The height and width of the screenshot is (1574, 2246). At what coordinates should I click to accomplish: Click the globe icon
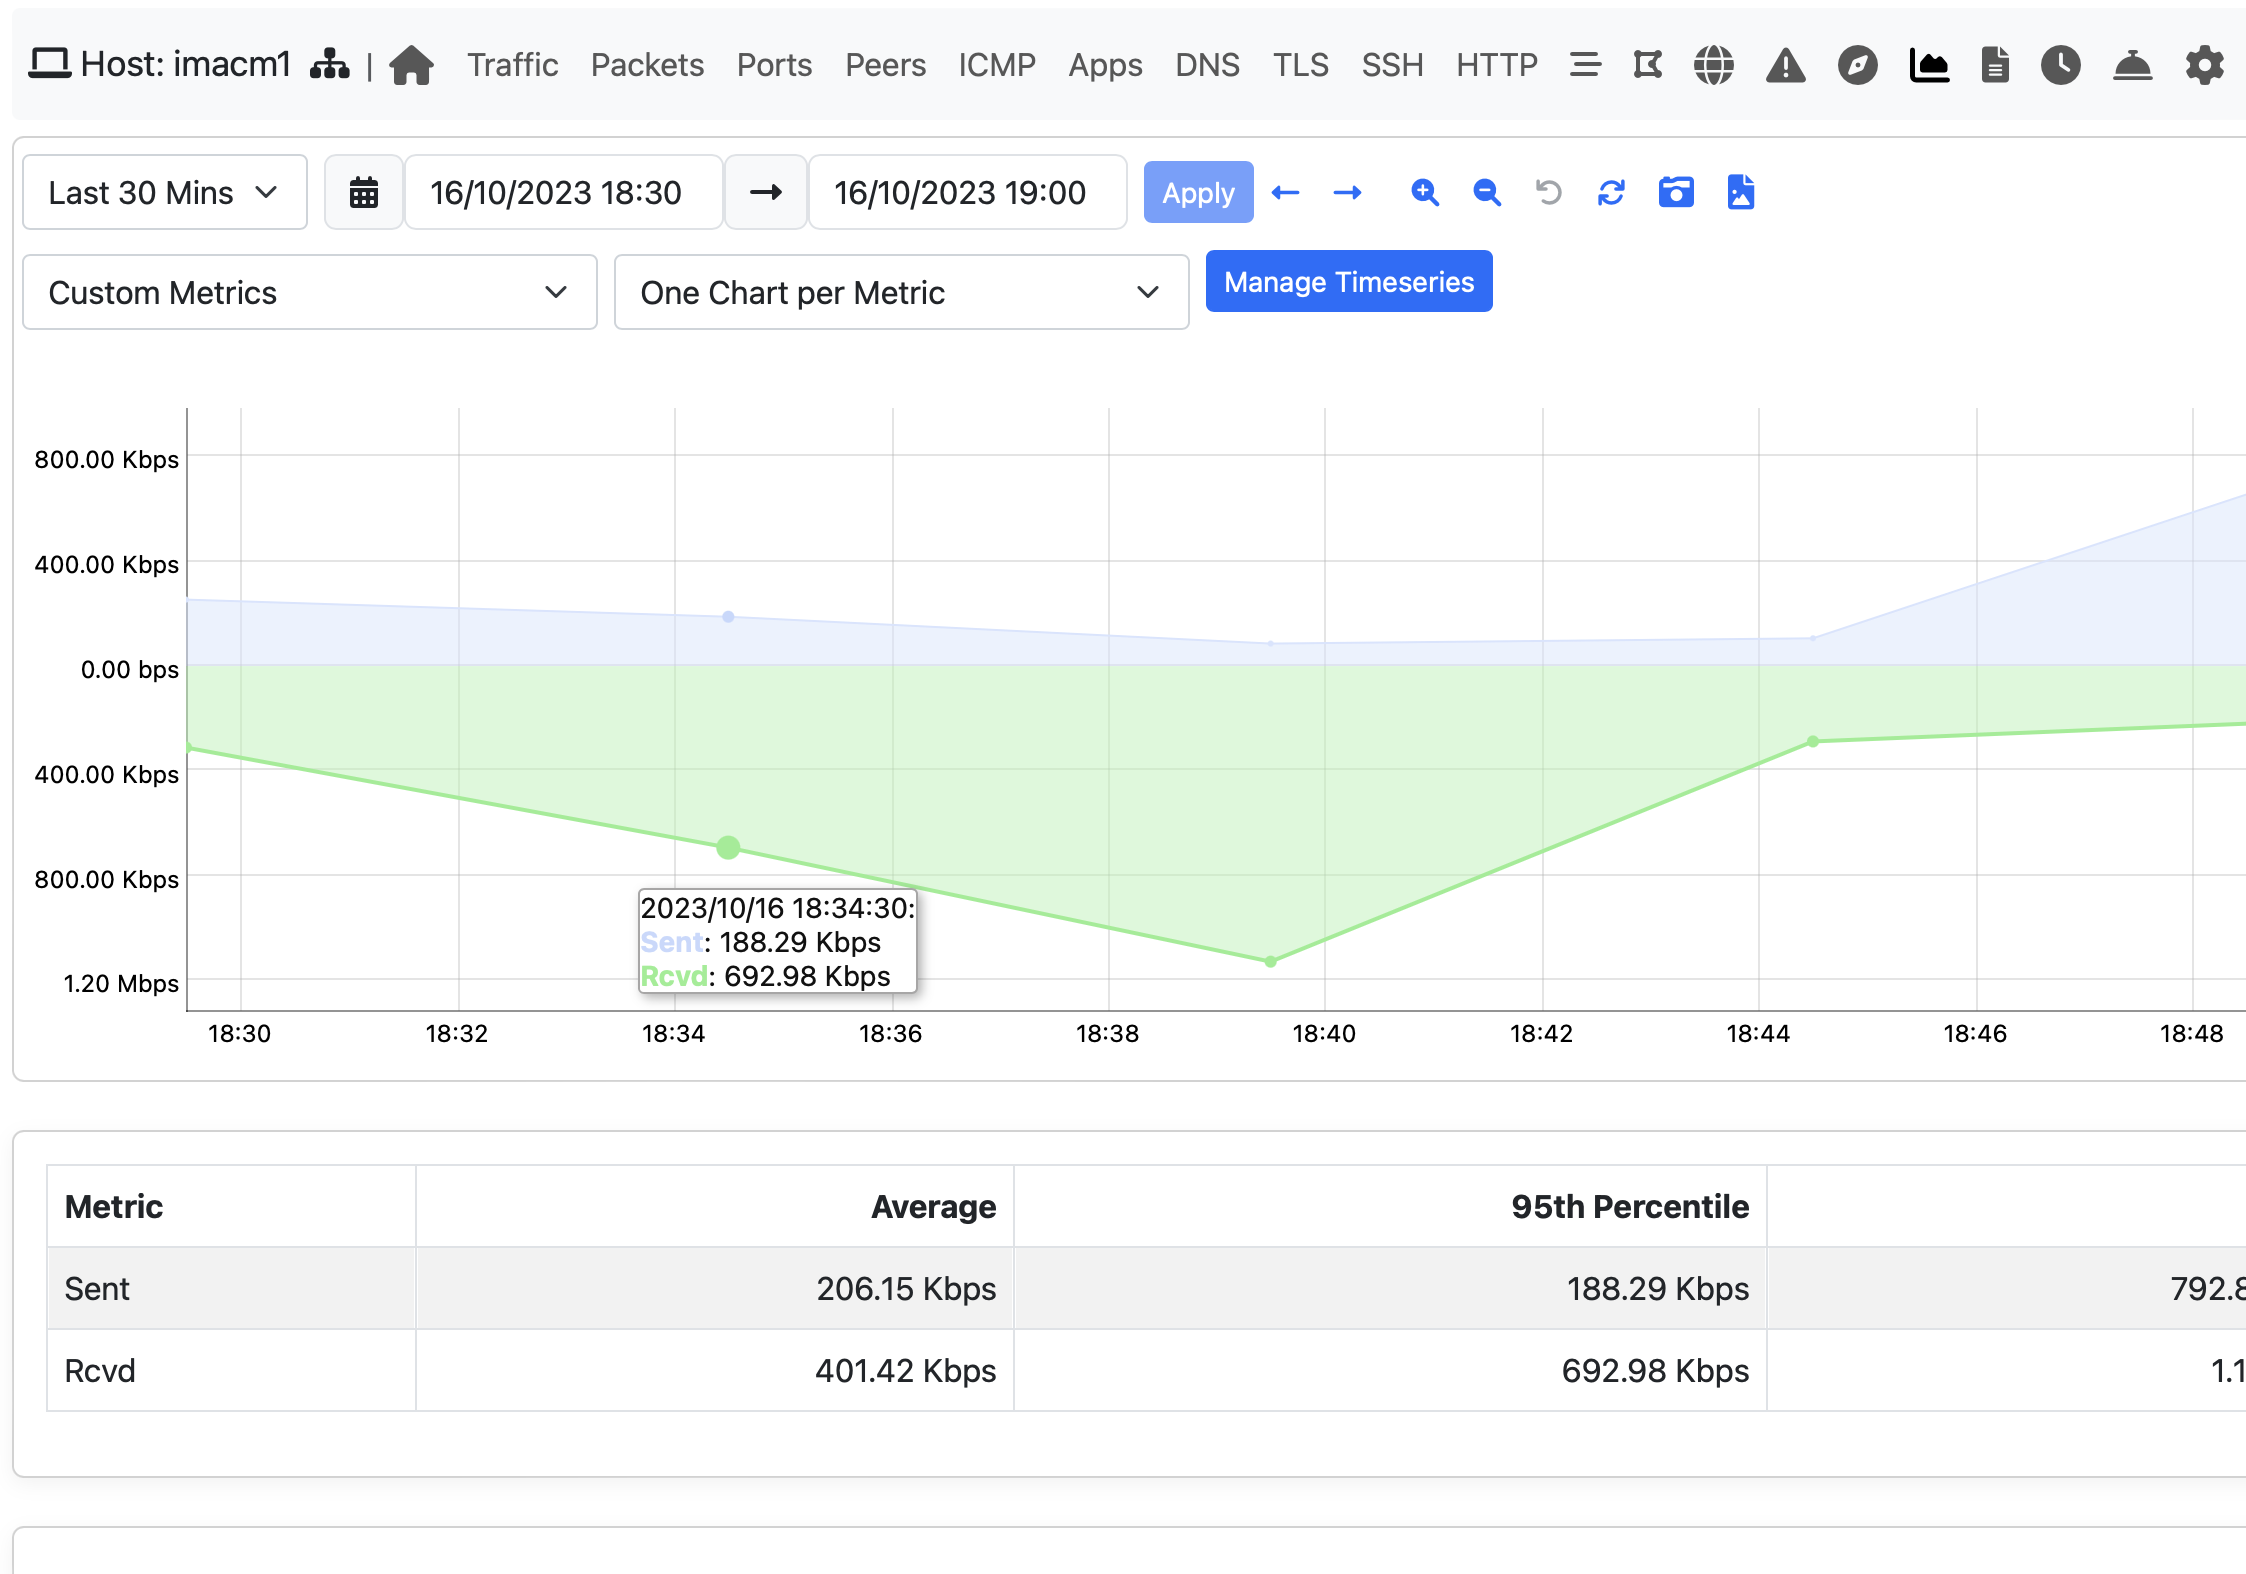pyautogui.click(x=1713, y=64)
